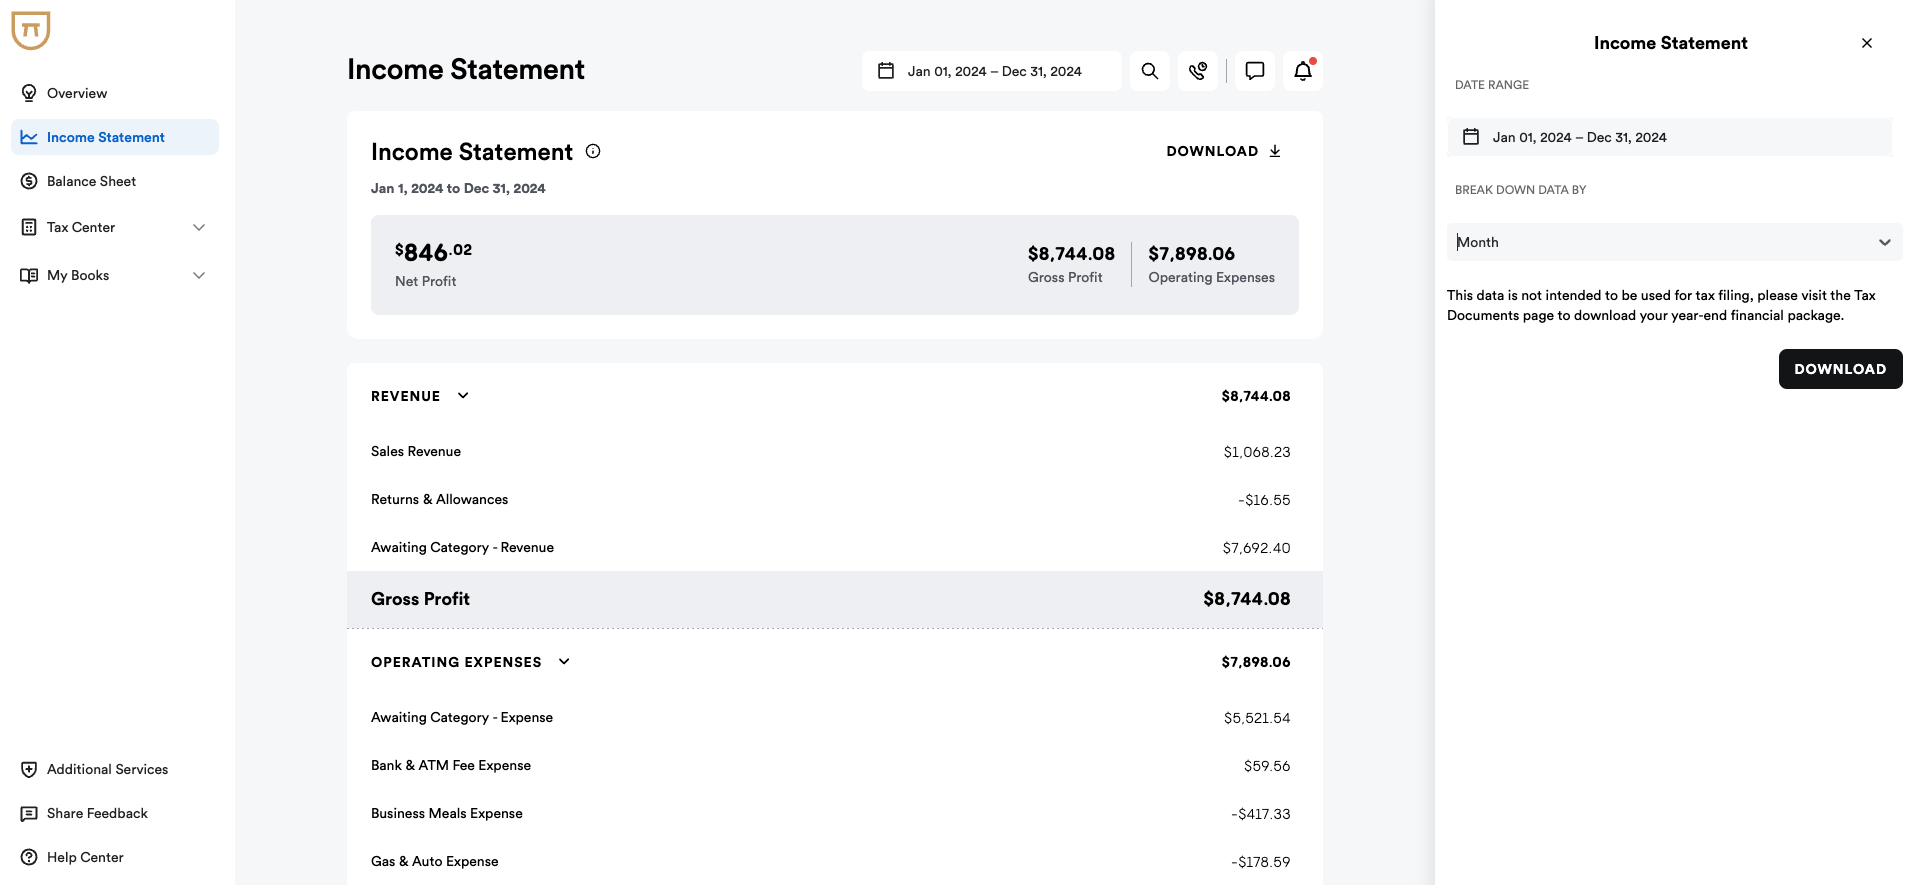Open Help Center from the sidebar
The image size is (1911, 885).
pyautogui.click(x=85, y=857)
